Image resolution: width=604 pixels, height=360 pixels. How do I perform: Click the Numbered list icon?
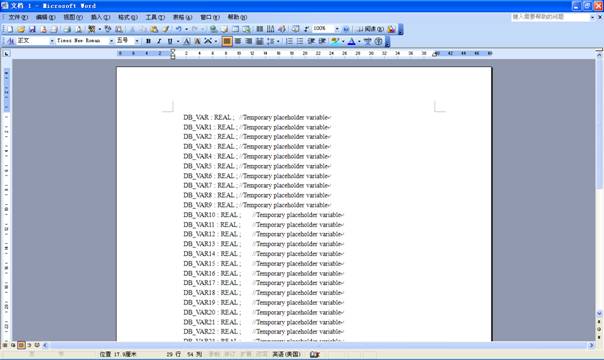coord(289,41)
